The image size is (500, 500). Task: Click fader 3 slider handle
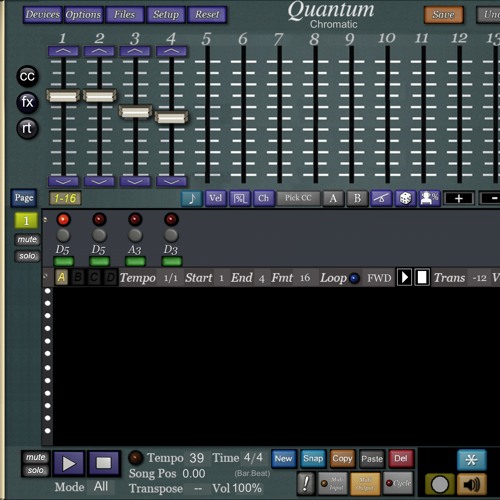135,111
